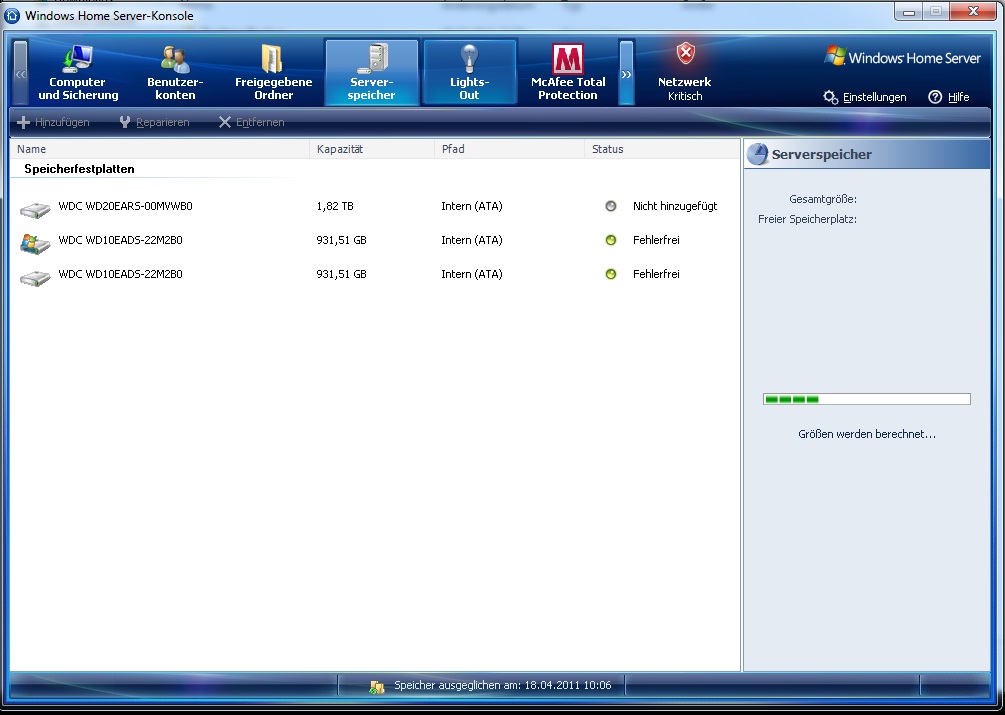The height and width of the screenshot is (715, 1005).
Task: Open the McAfee Total Protection tab
Action: tap(568, 72)
